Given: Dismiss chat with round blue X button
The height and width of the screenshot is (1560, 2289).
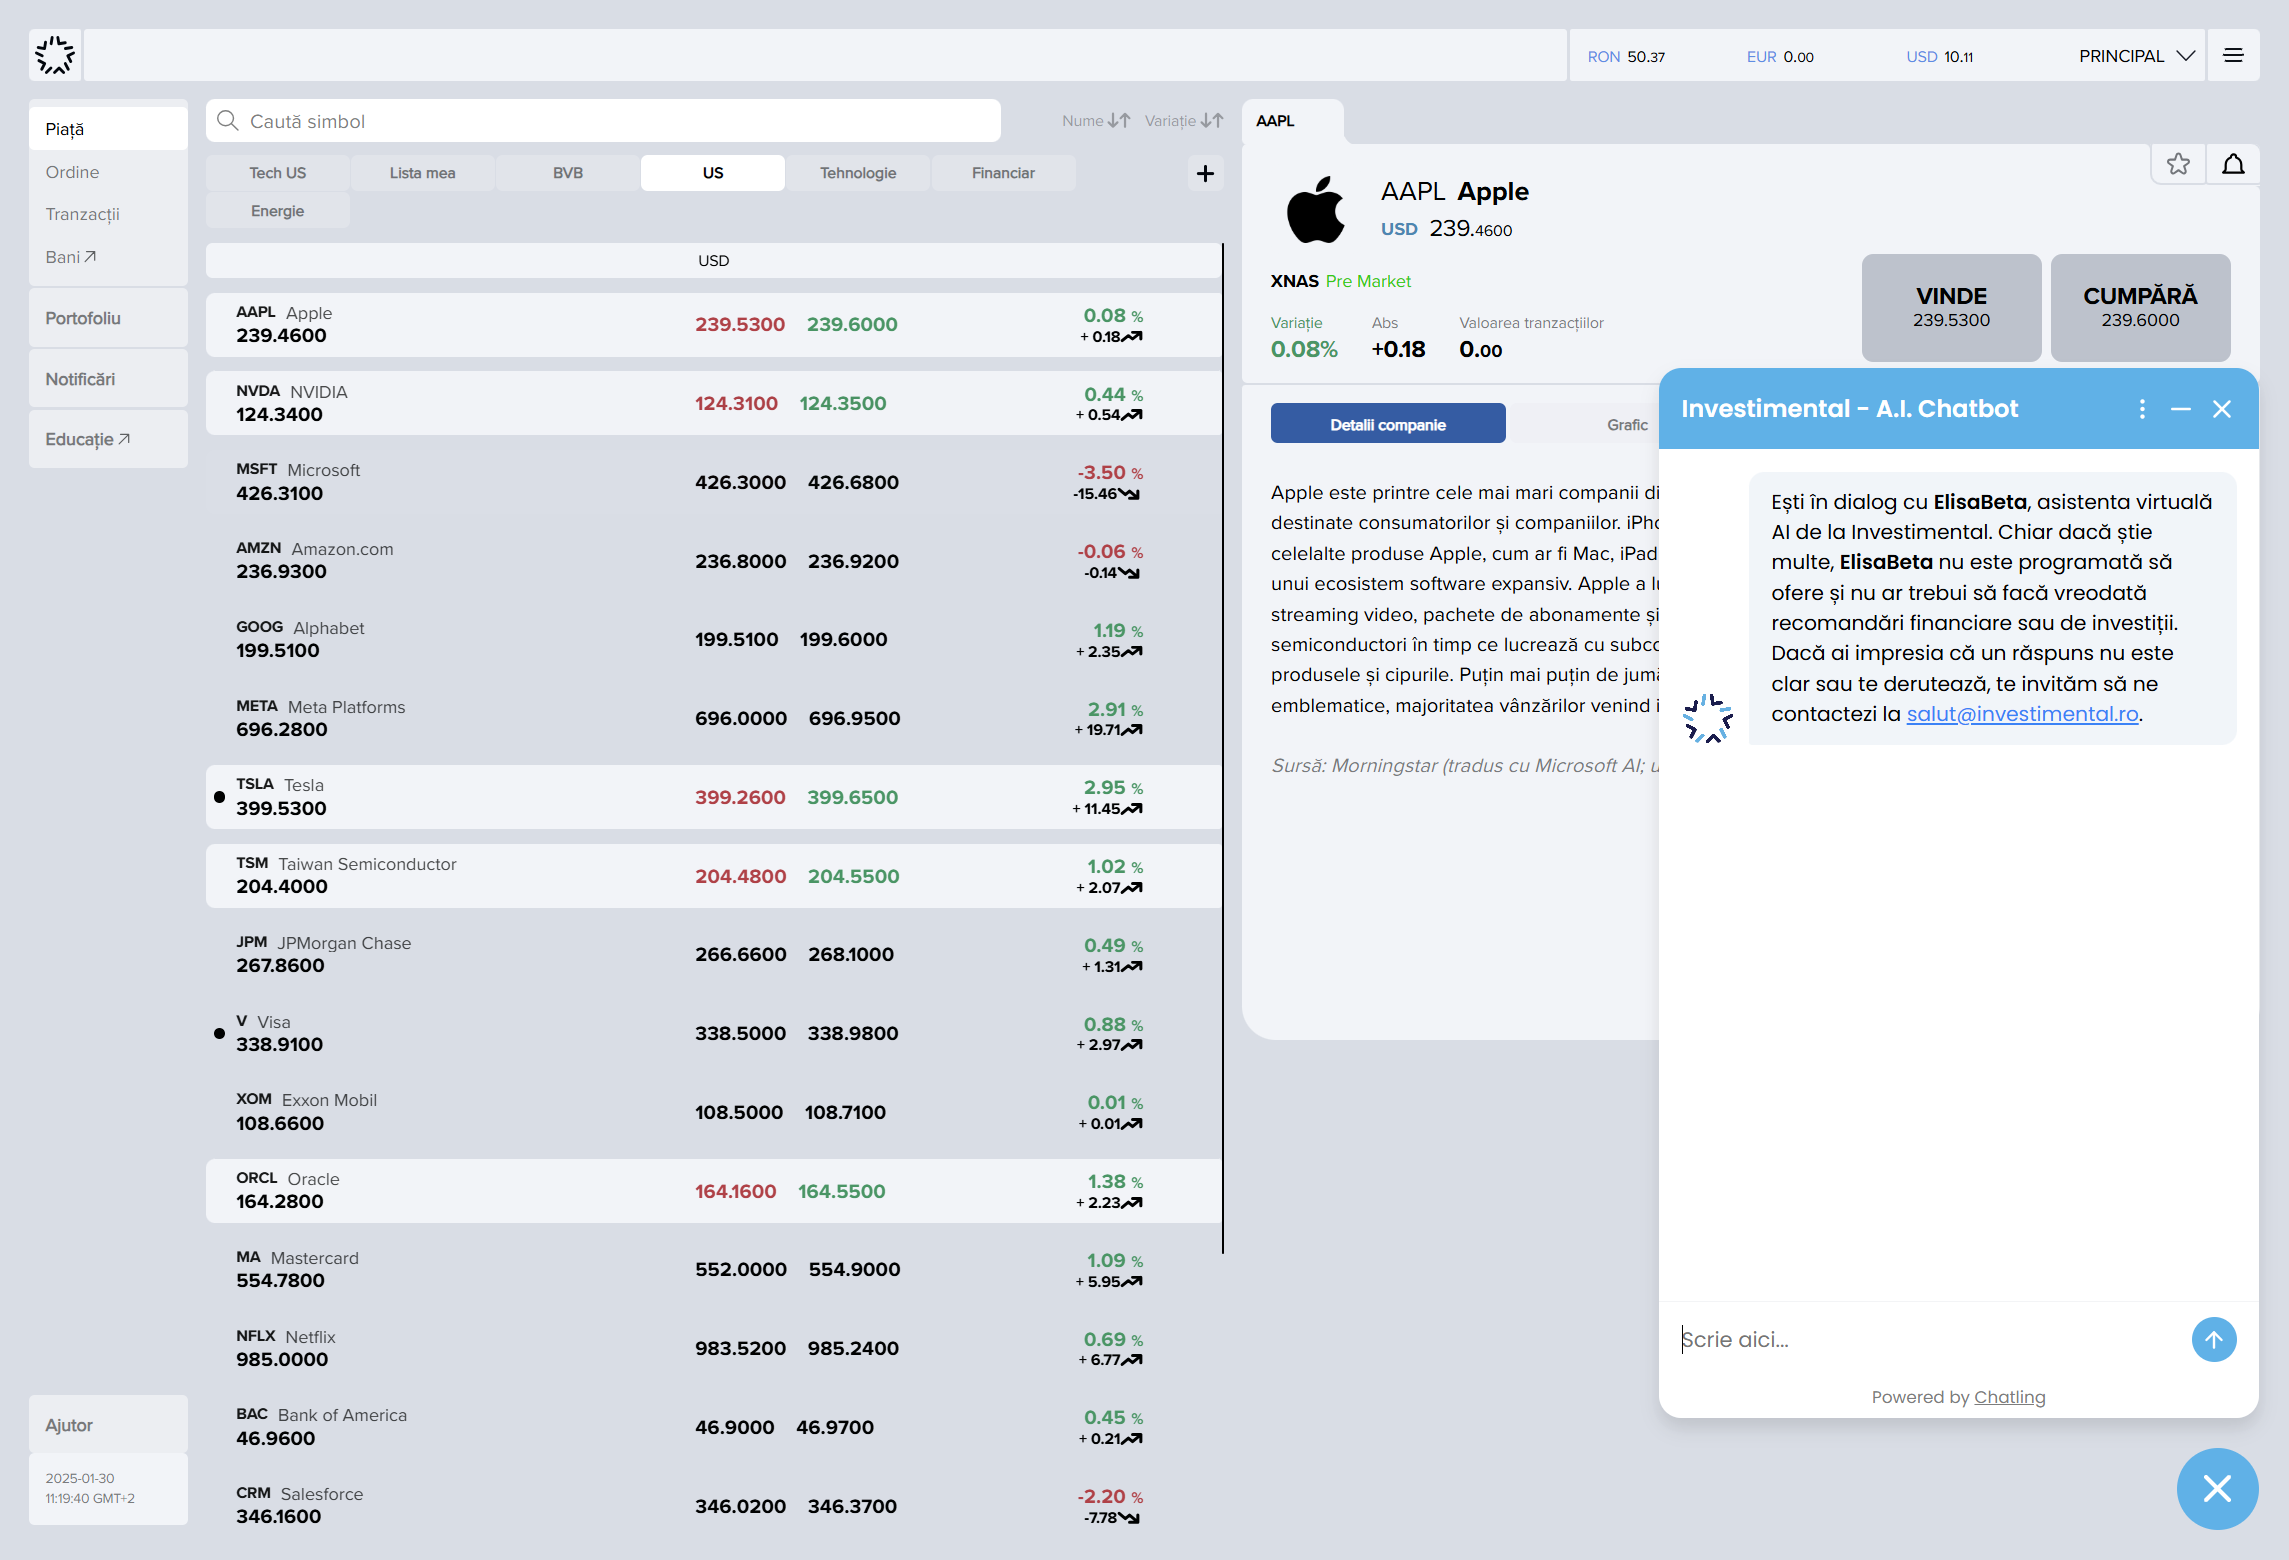Looking at the screenshot, I should click(2217, 1489).
